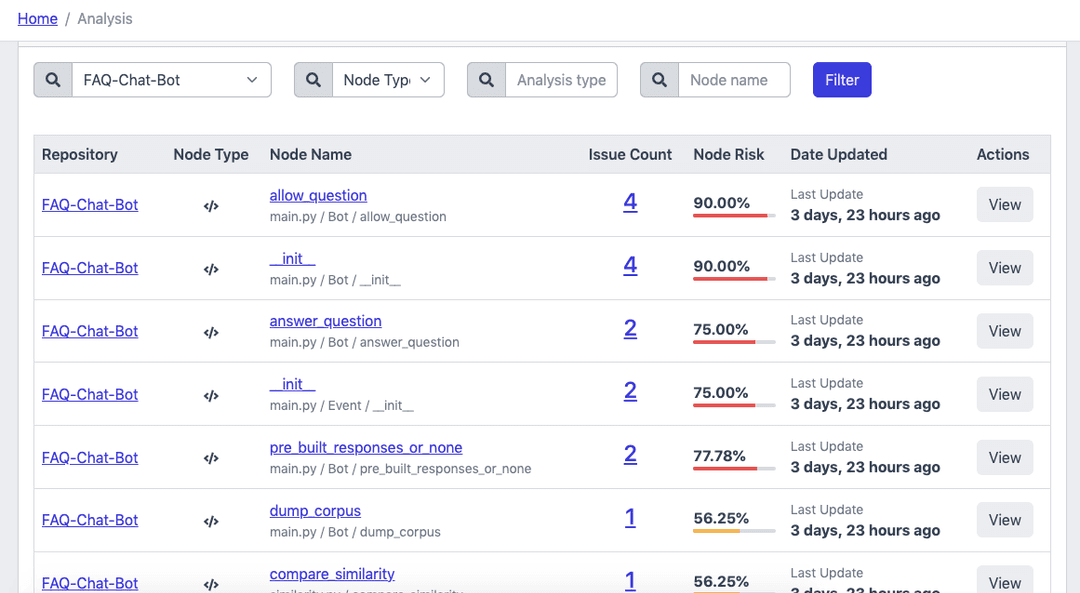Click the 90.00% risk bar for allow_question

[734, 215]
